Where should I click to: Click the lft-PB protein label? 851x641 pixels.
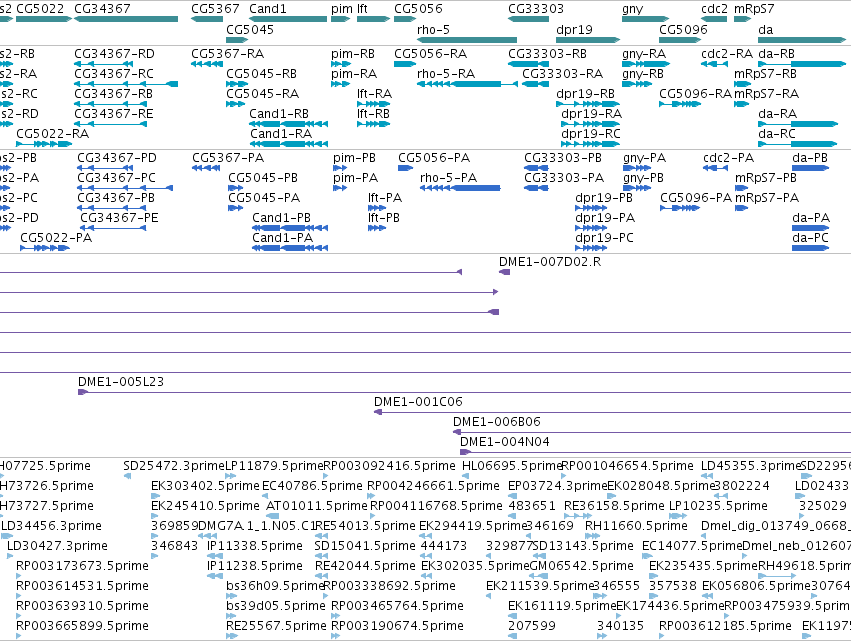tap(384, 218)
